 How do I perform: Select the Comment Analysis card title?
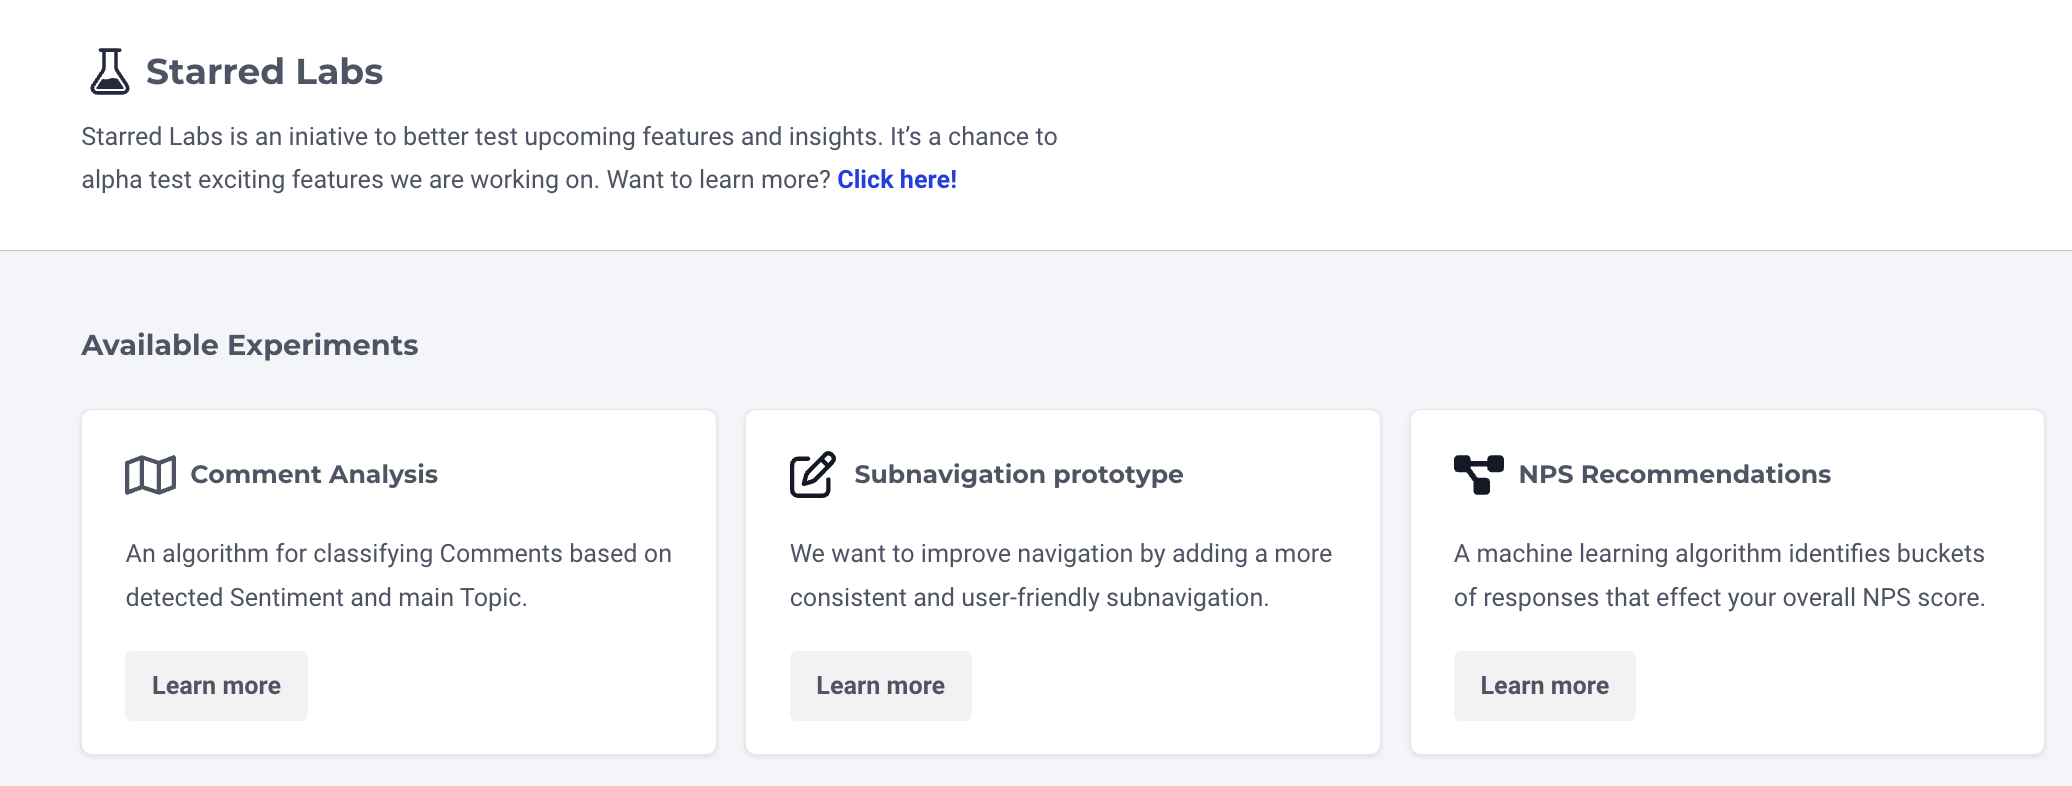point(314,475)
